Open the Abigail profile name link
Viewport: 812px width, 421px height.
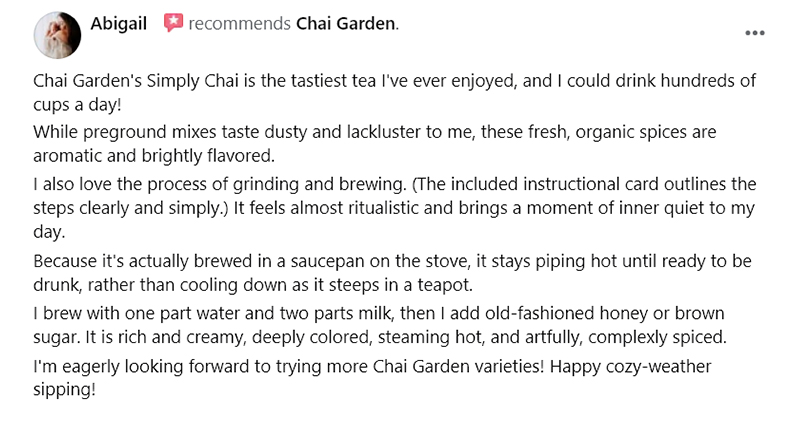118,22
